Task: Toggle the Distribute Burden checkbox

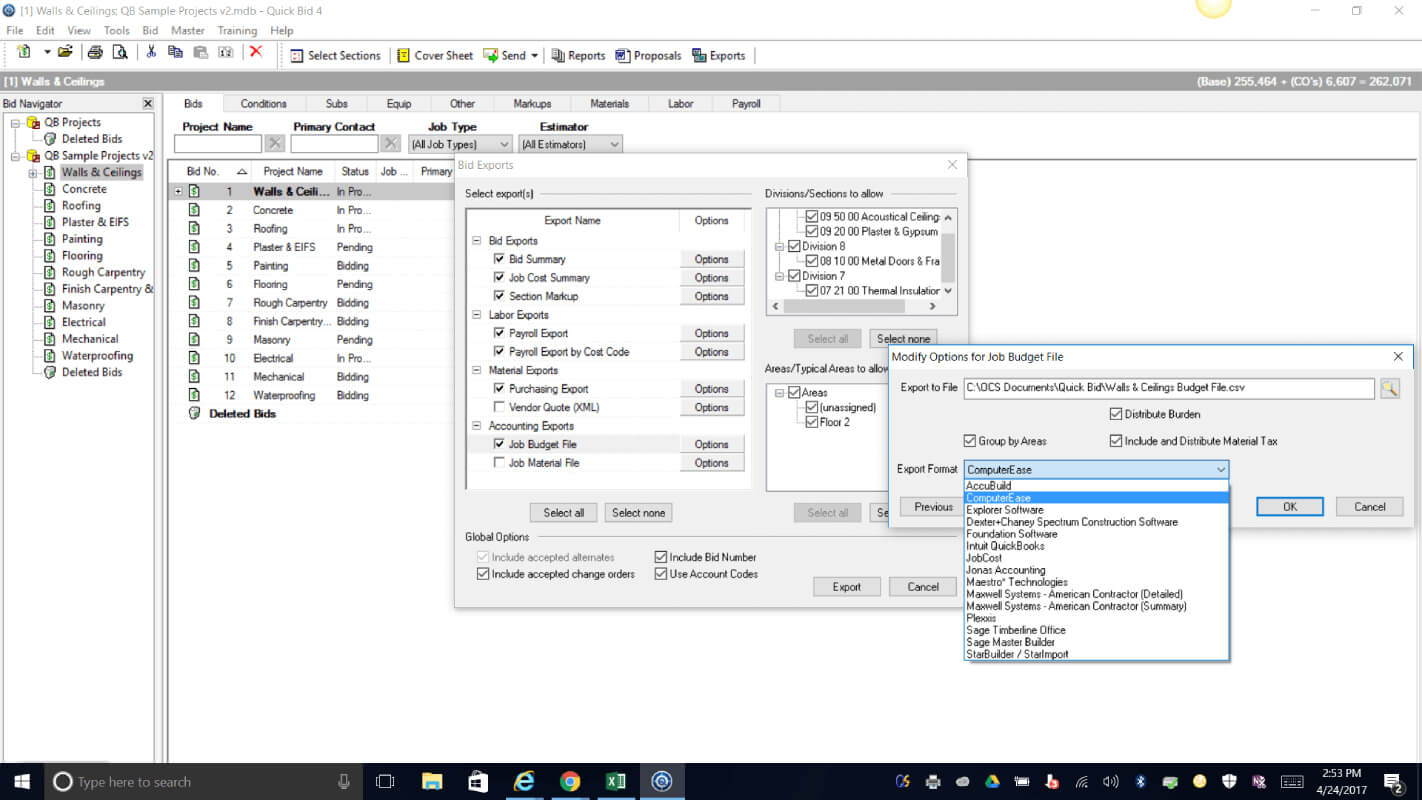Action: point(1116,414)
